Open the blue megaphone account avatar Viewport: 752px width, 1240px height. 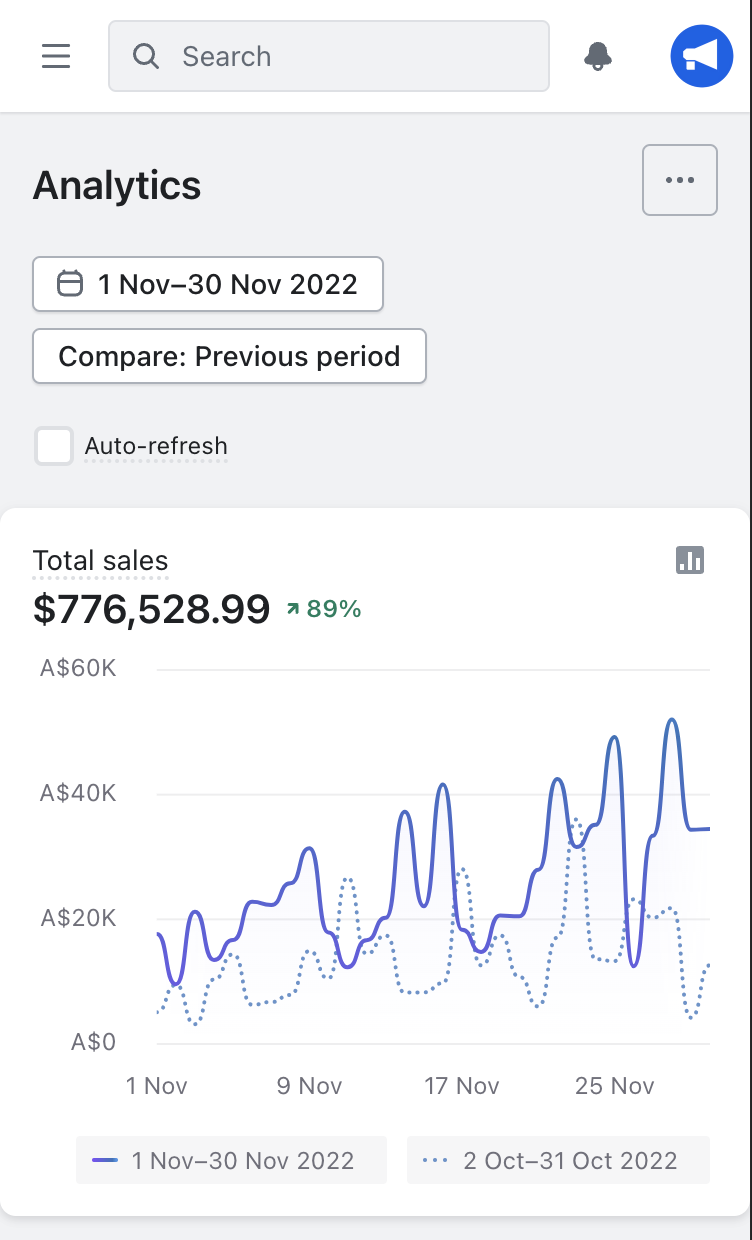point(701,57)
